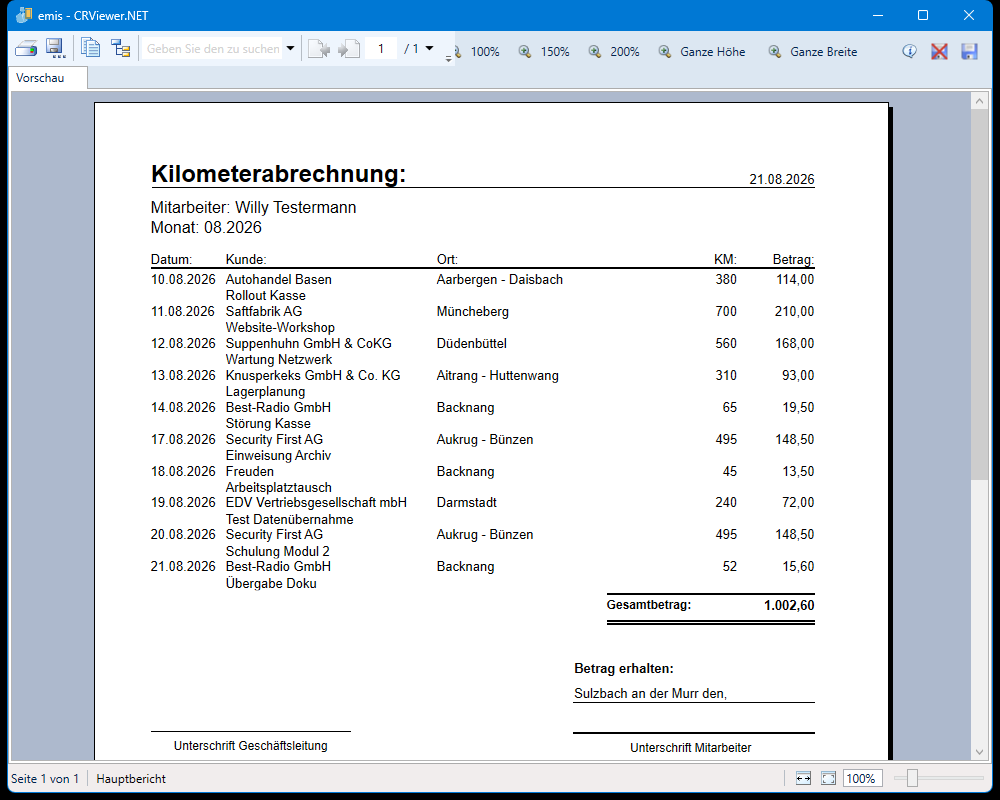This screenshot has height=800, width=1000.
Task: Click magnifier icon beside 200%
Action: point(594,52)
